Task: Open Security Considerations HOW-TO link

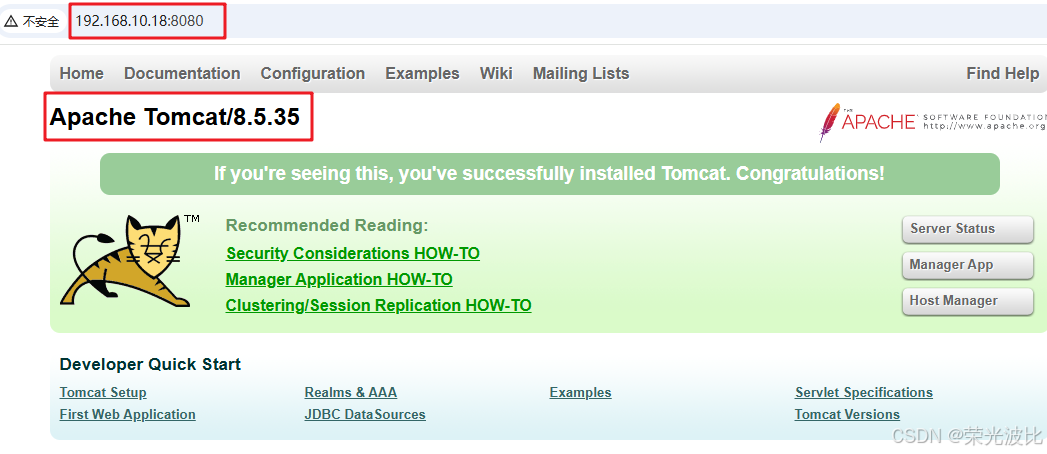Action: point(353,254)
